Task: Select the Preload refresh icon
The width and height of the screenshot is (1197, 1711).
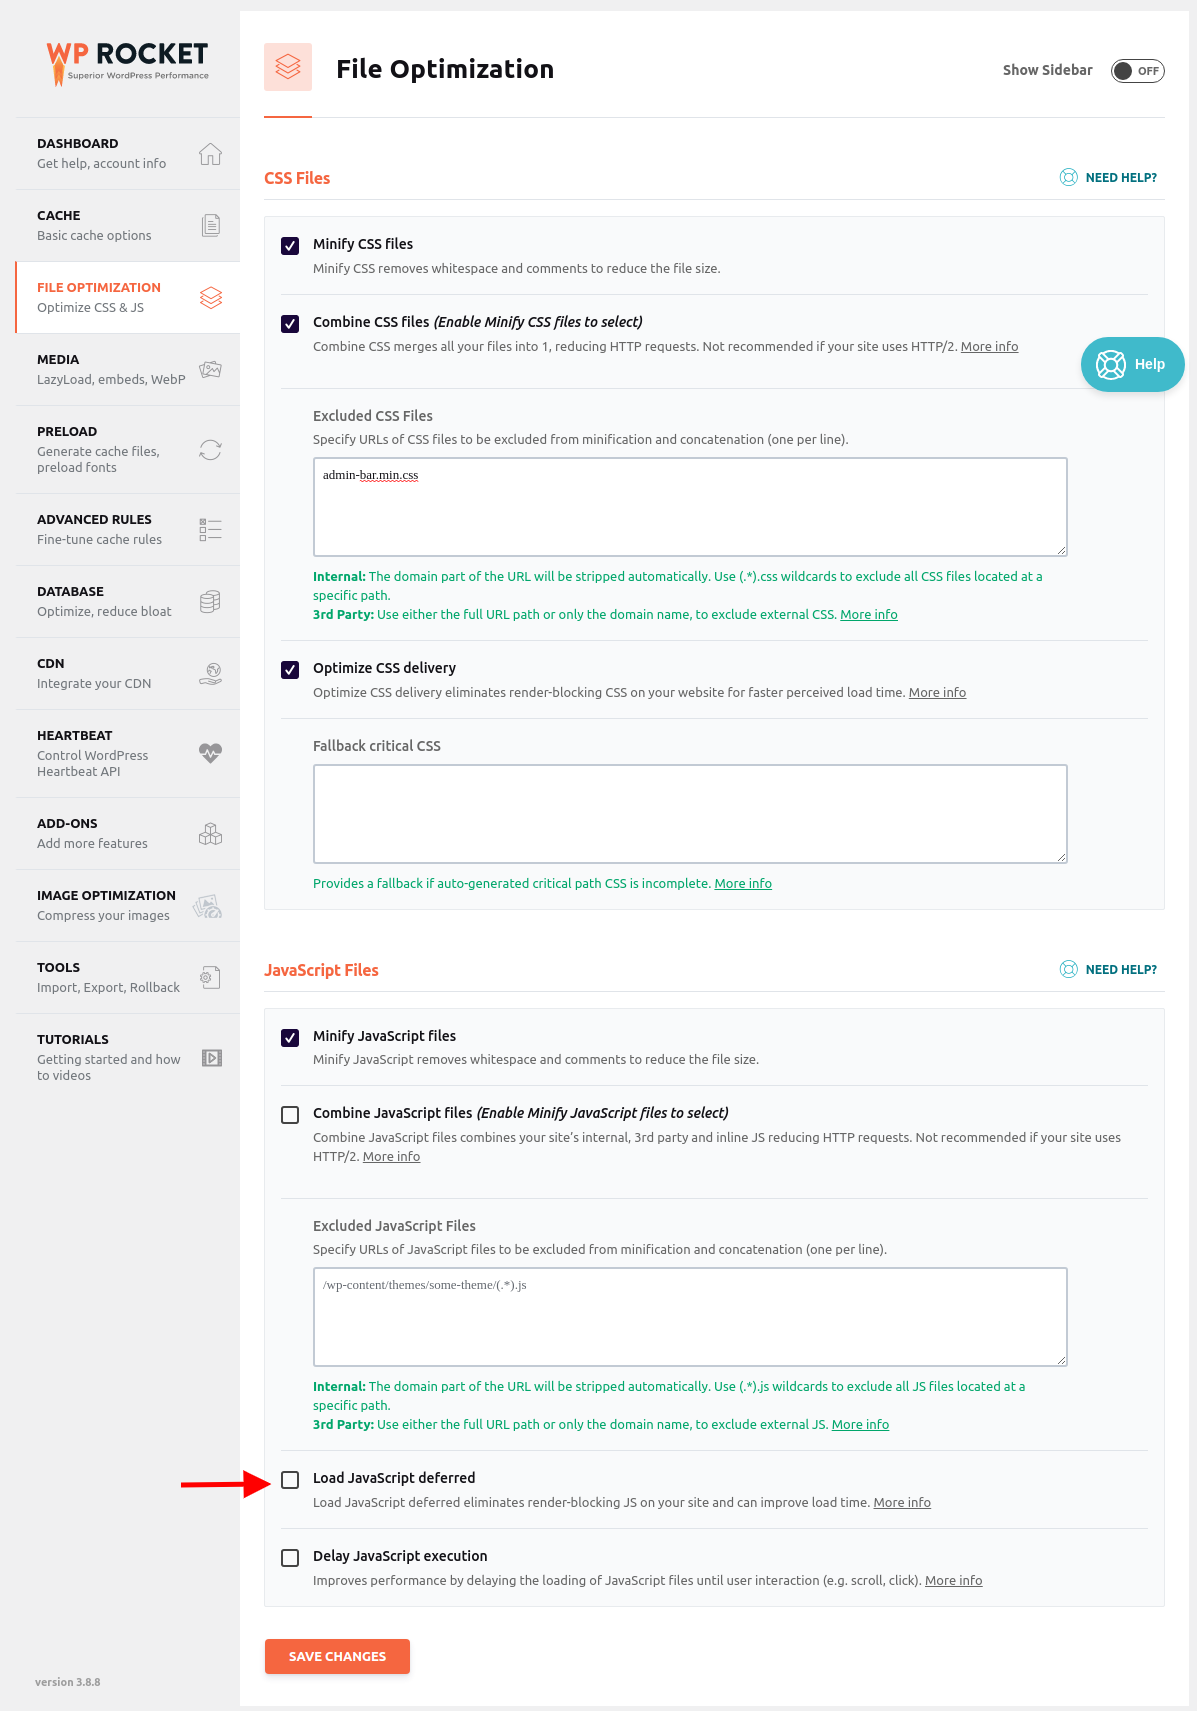Action: [210, 450]
